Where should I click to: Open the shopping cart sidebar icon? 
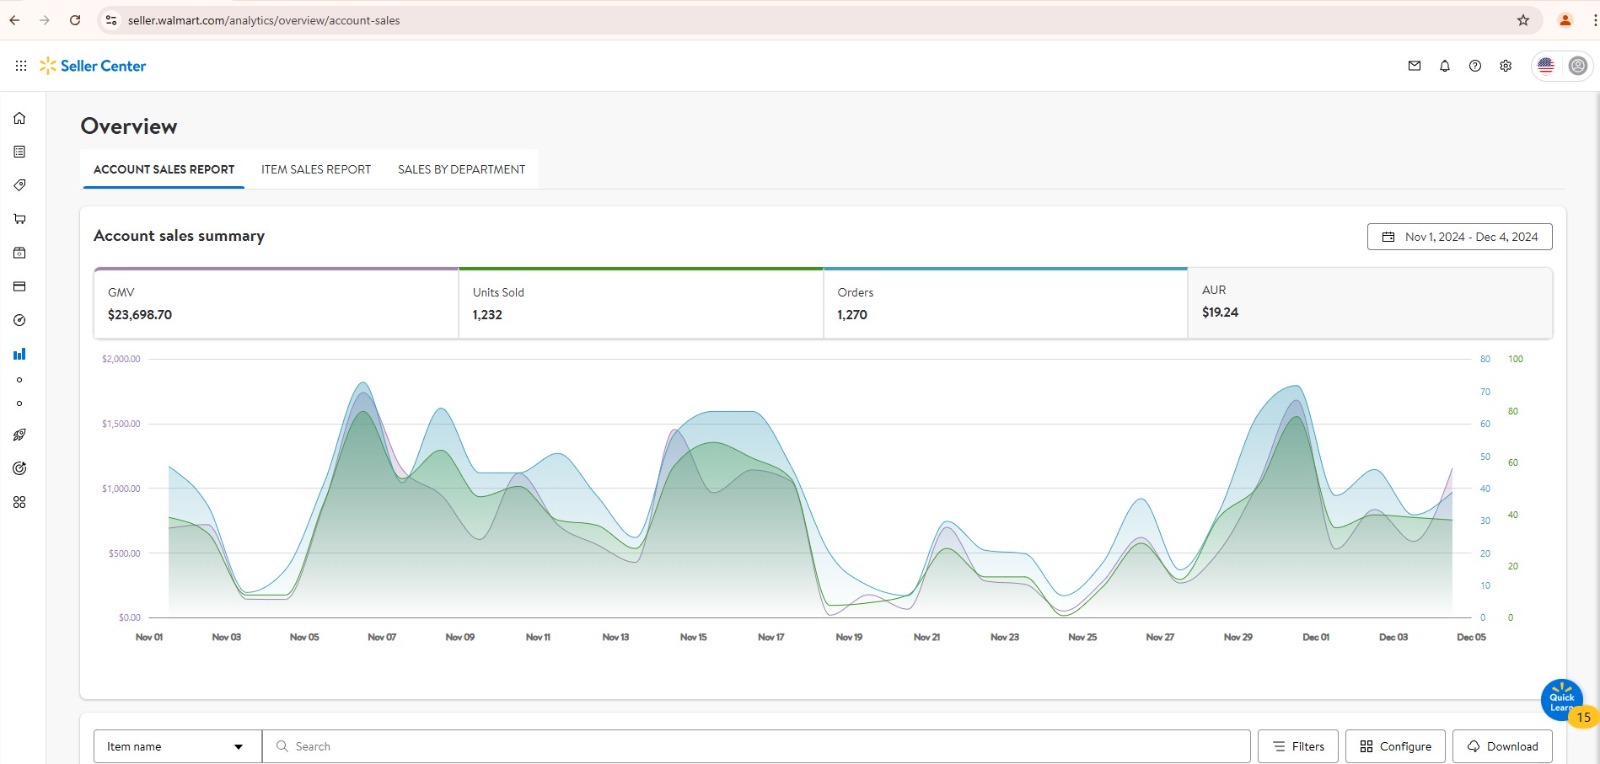19,219
